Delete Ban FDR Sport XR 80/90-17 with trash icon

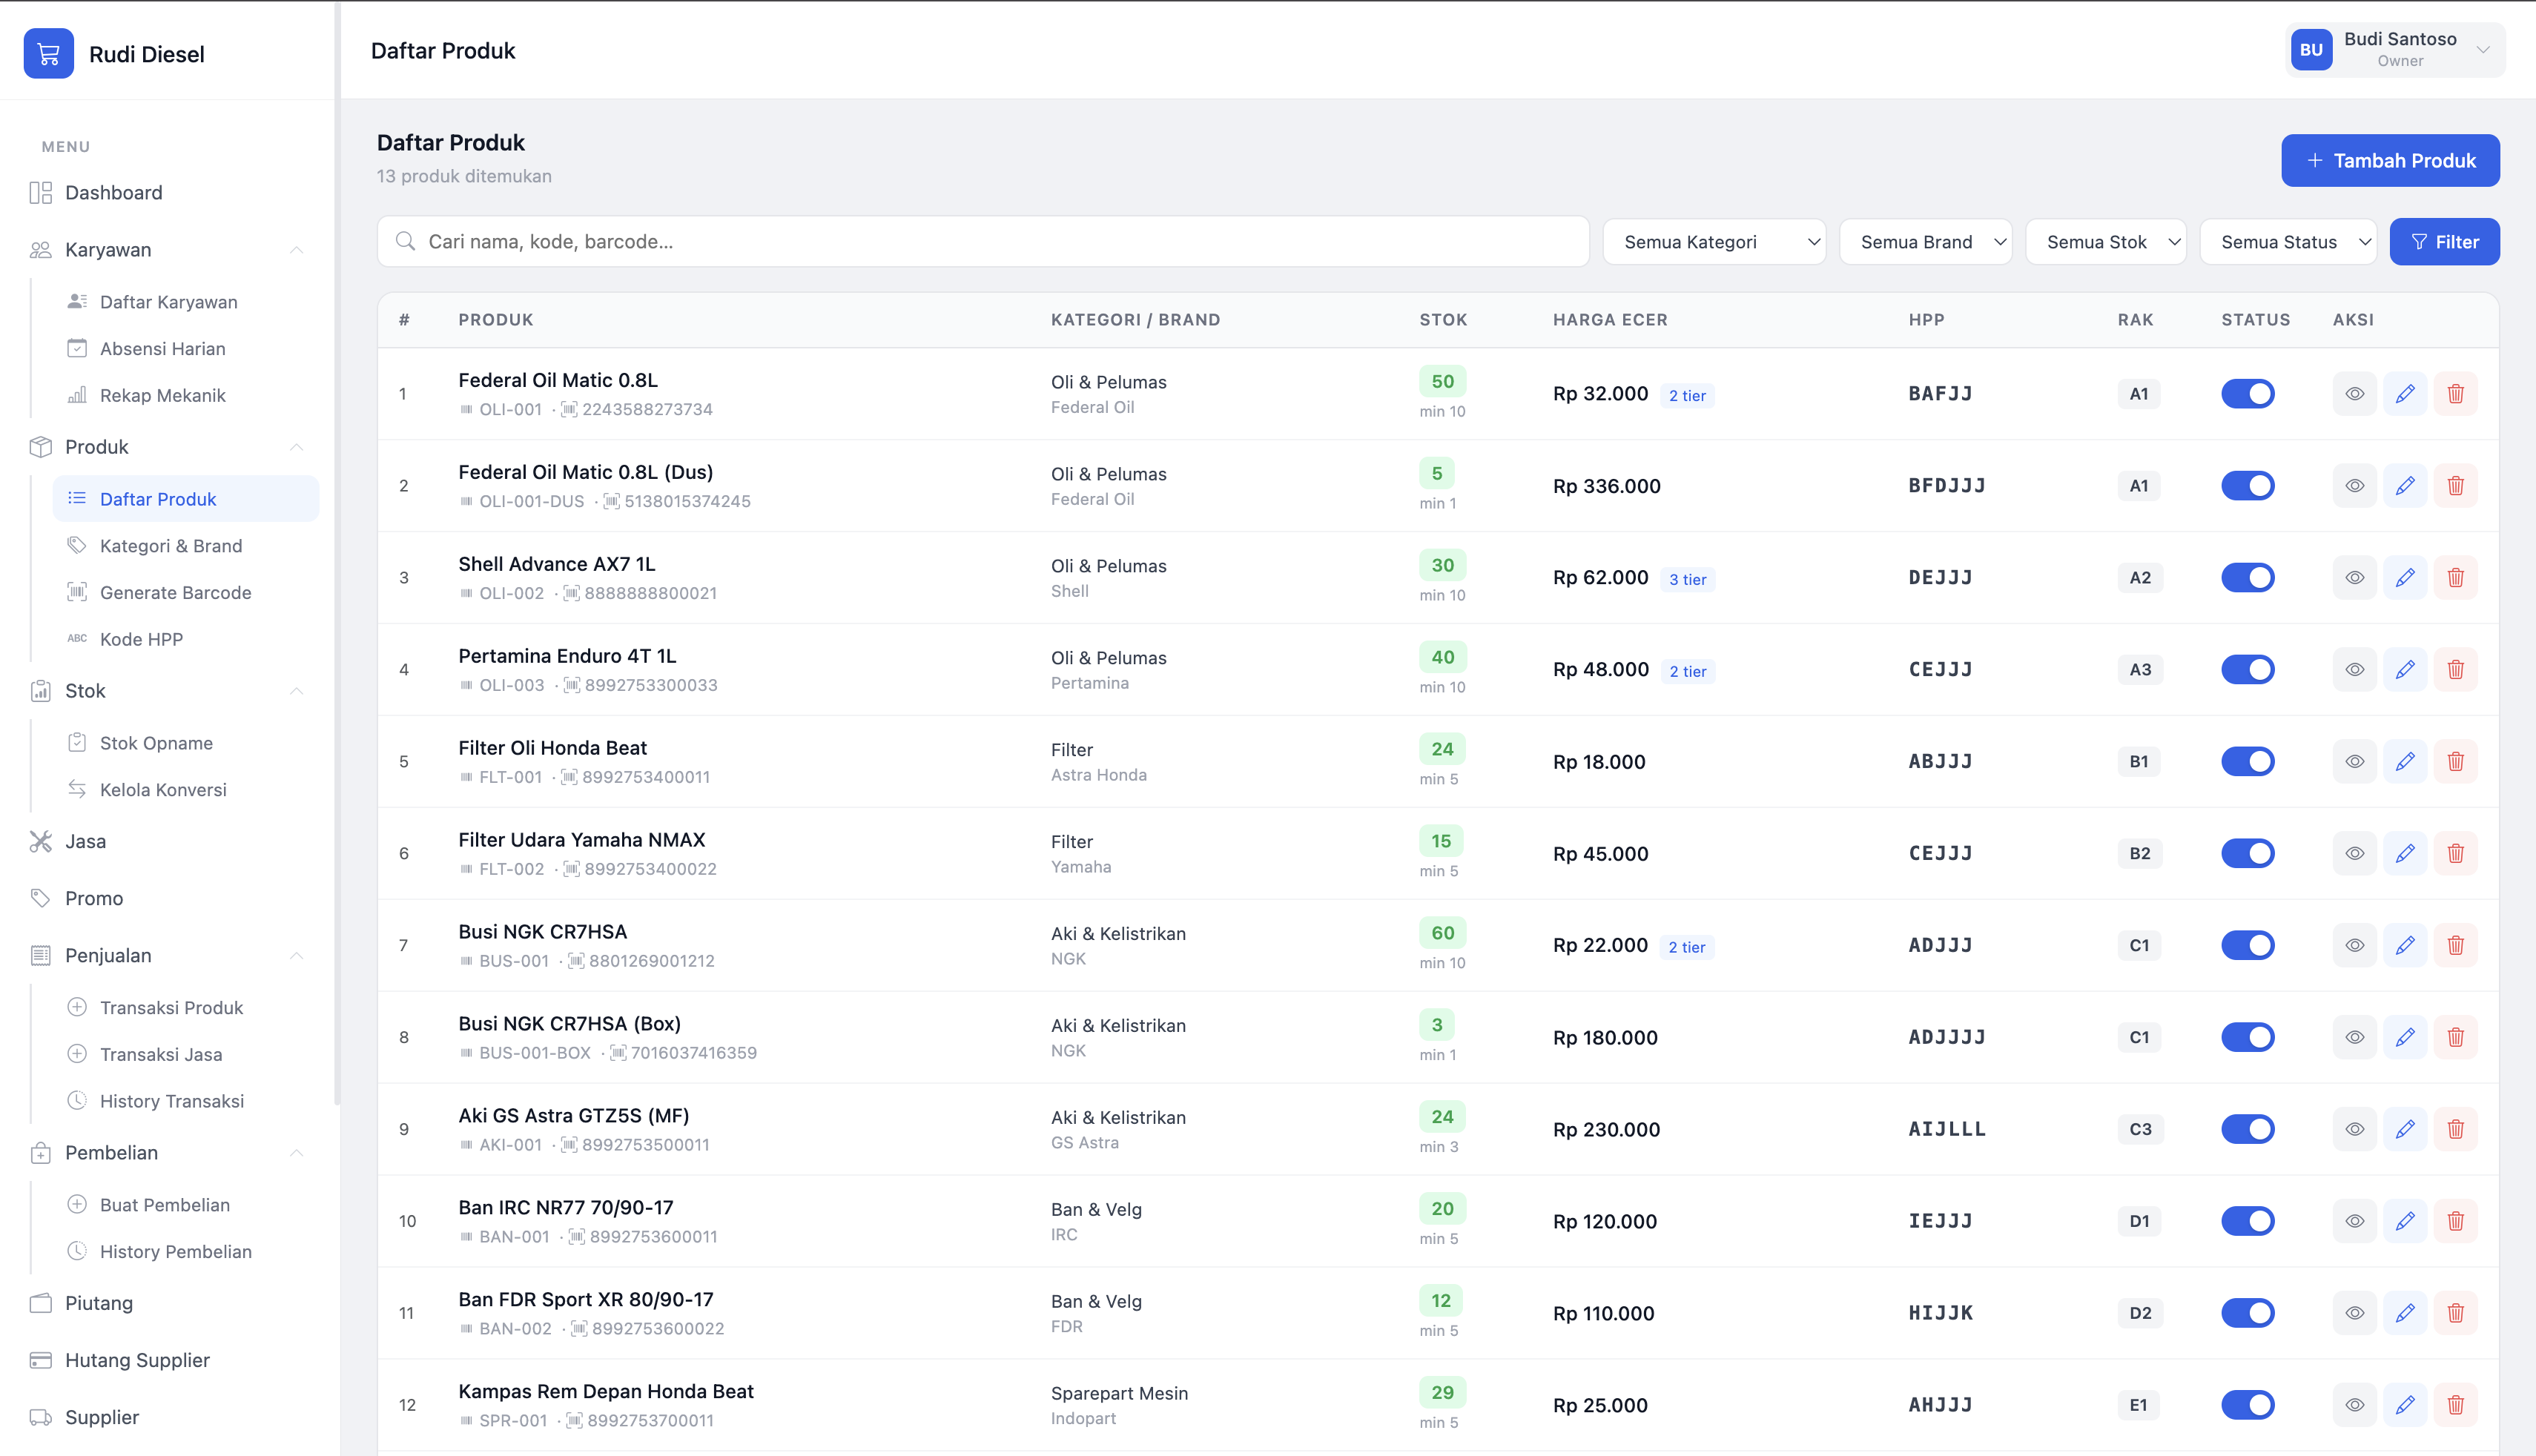click(2456, 1314)
